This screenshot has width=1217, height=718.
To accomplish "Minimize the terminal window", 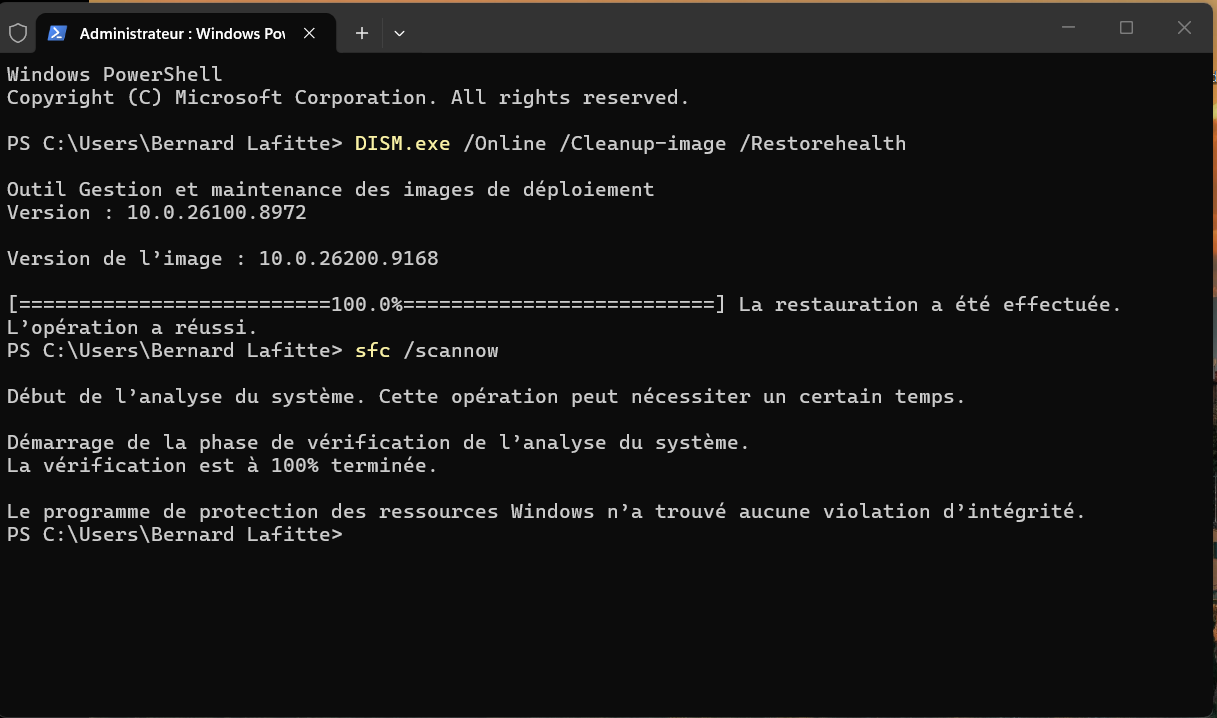I will pos(1069,29).
